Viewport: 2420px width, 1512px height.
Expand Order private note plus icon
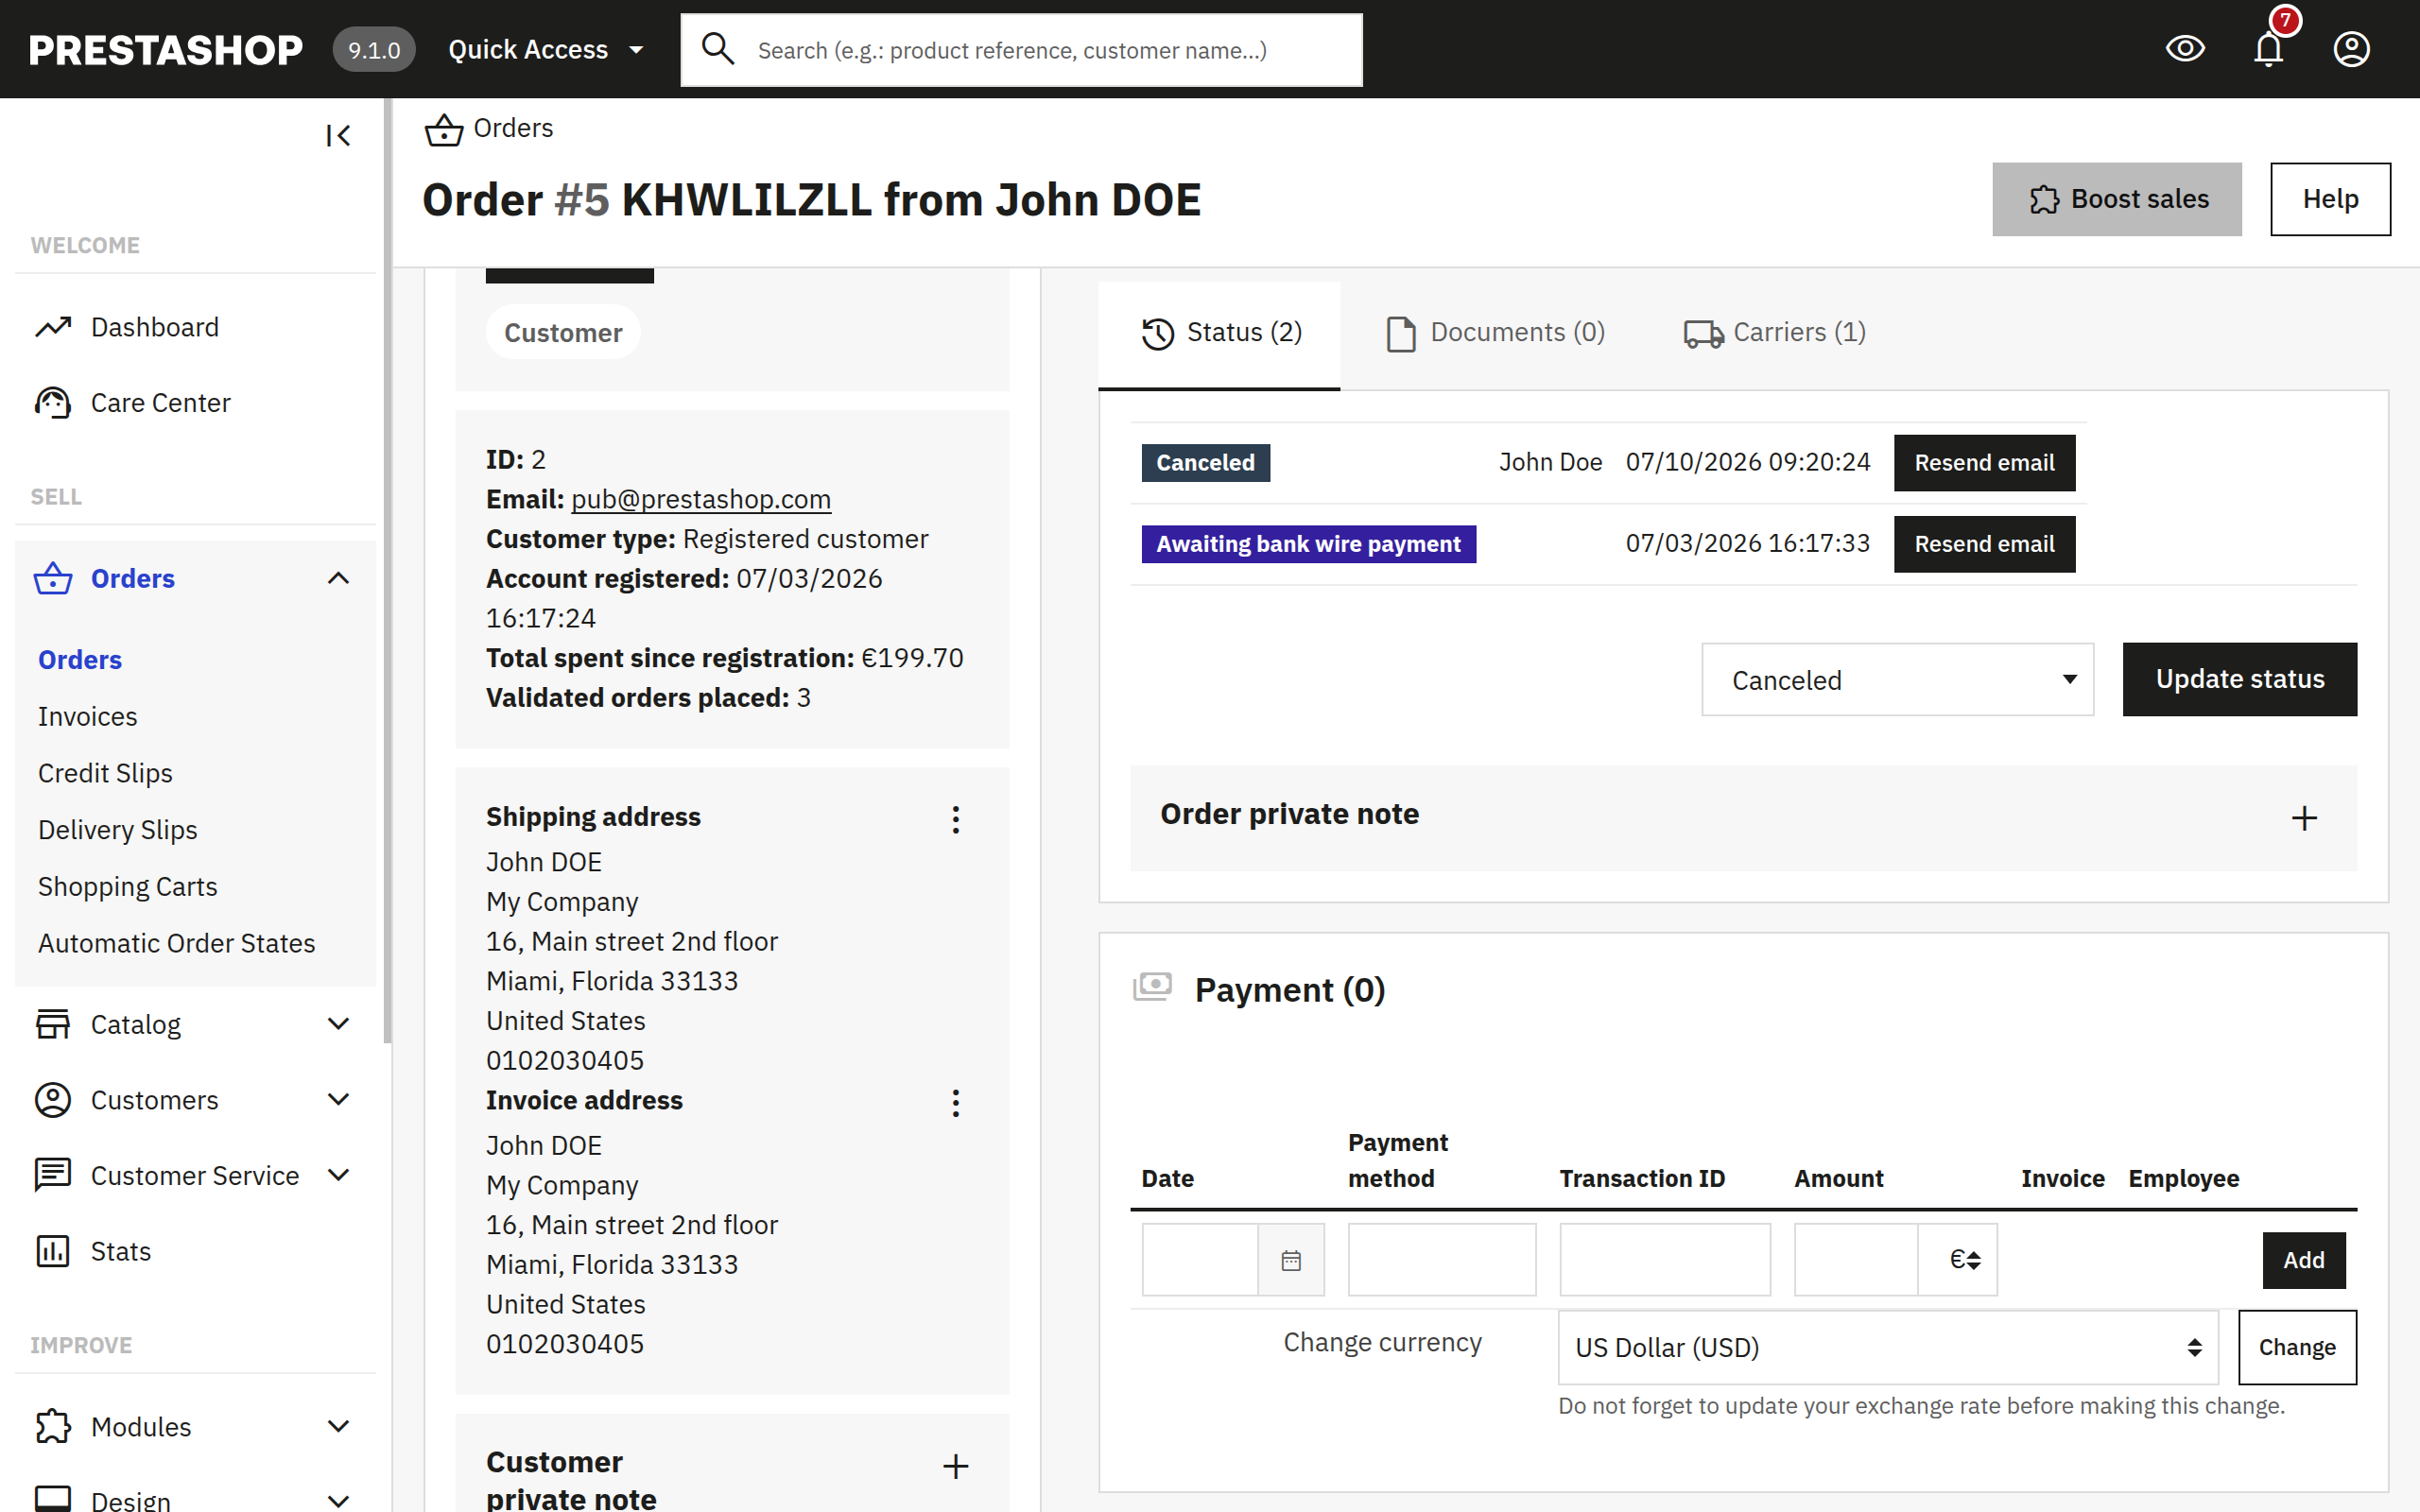pyautogui.click(x=2304, y=818)
